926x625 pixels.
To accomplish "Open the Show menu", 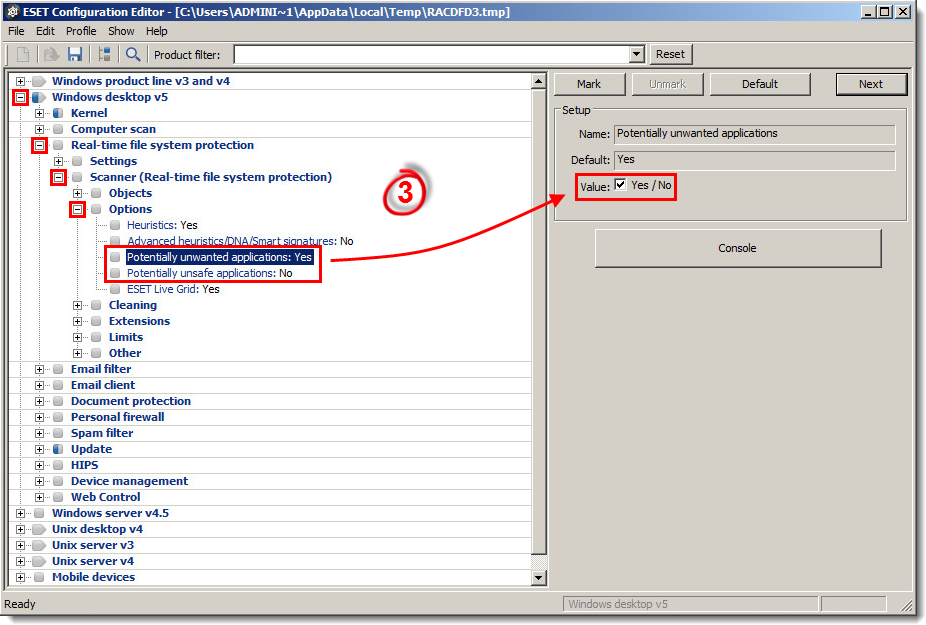I will point(121,31).
